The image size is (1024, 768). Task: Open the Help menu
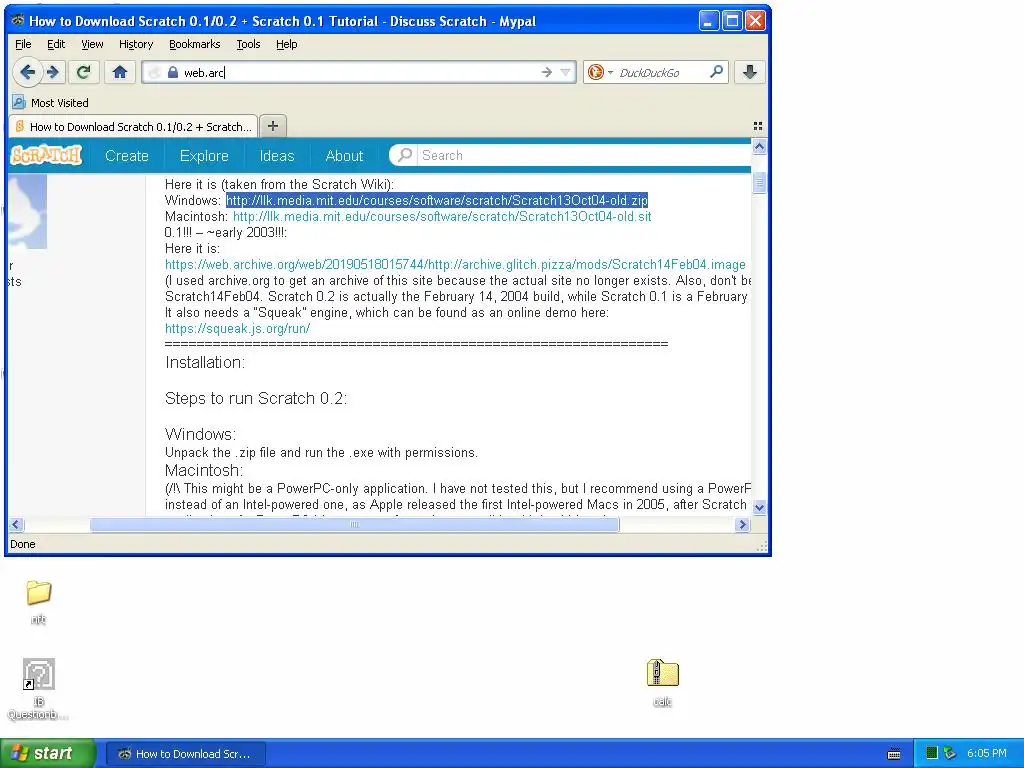pyautogui.click(x=286, y=44)
